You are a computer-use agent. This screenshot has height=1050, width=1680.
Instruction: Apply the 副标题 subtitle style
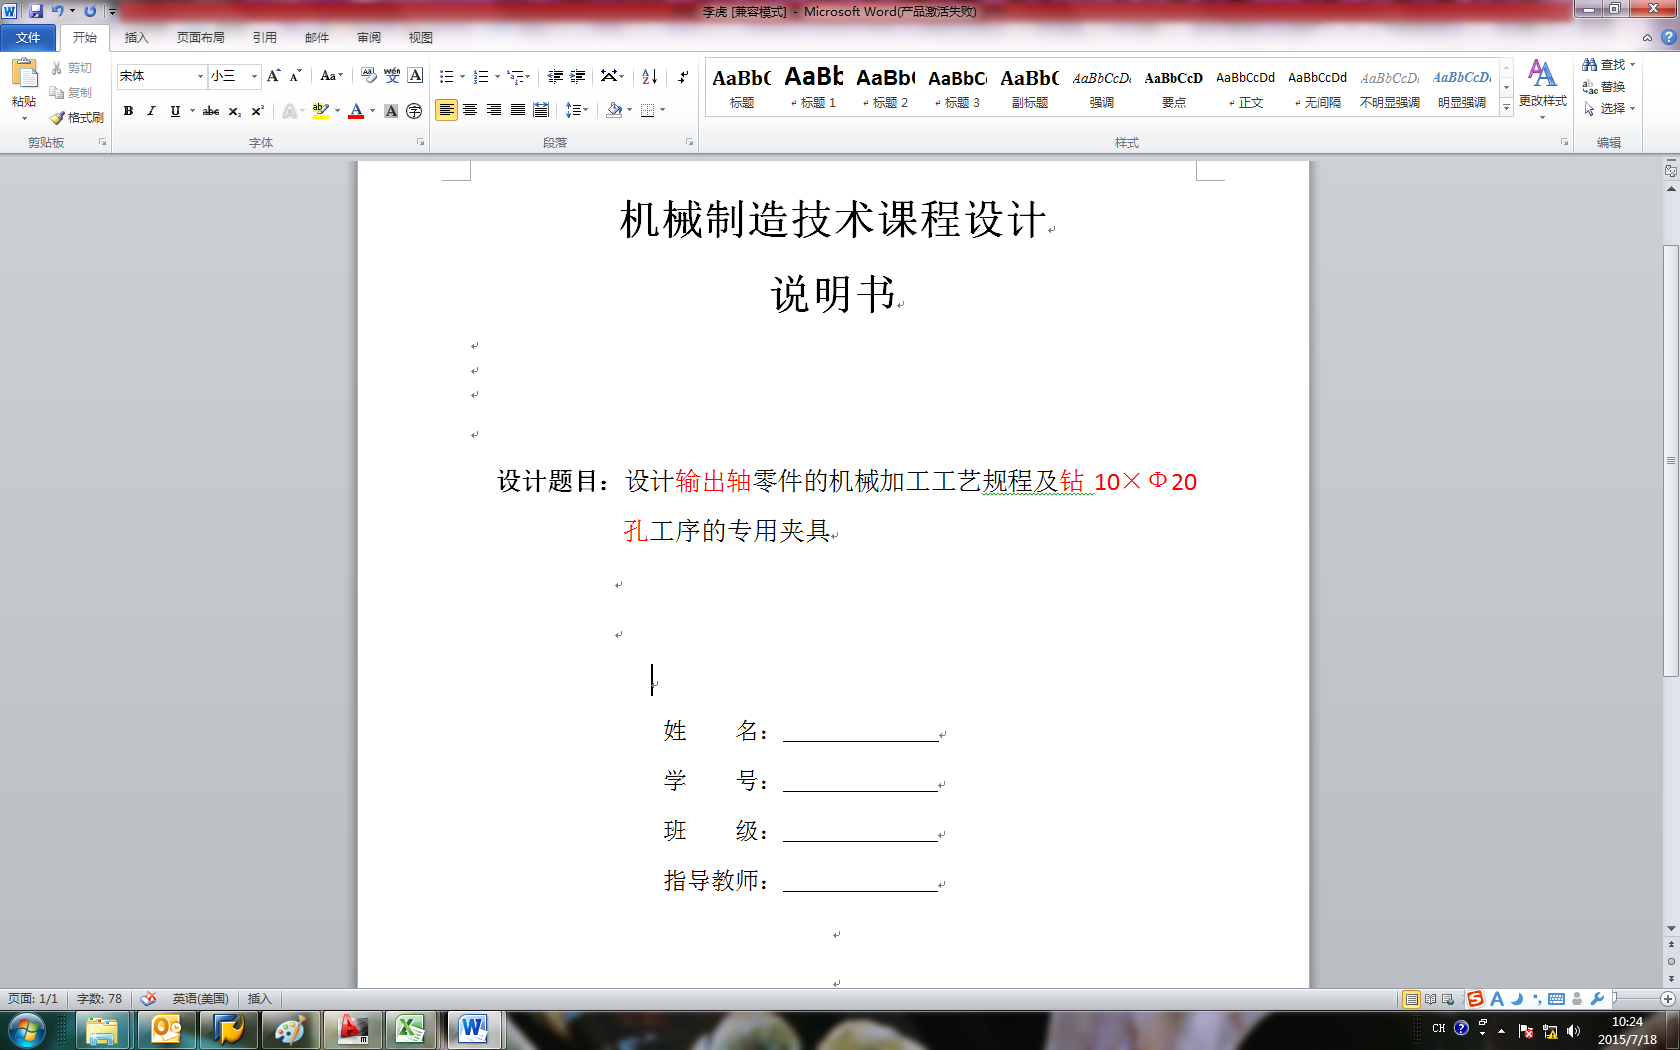(1030, 87)
